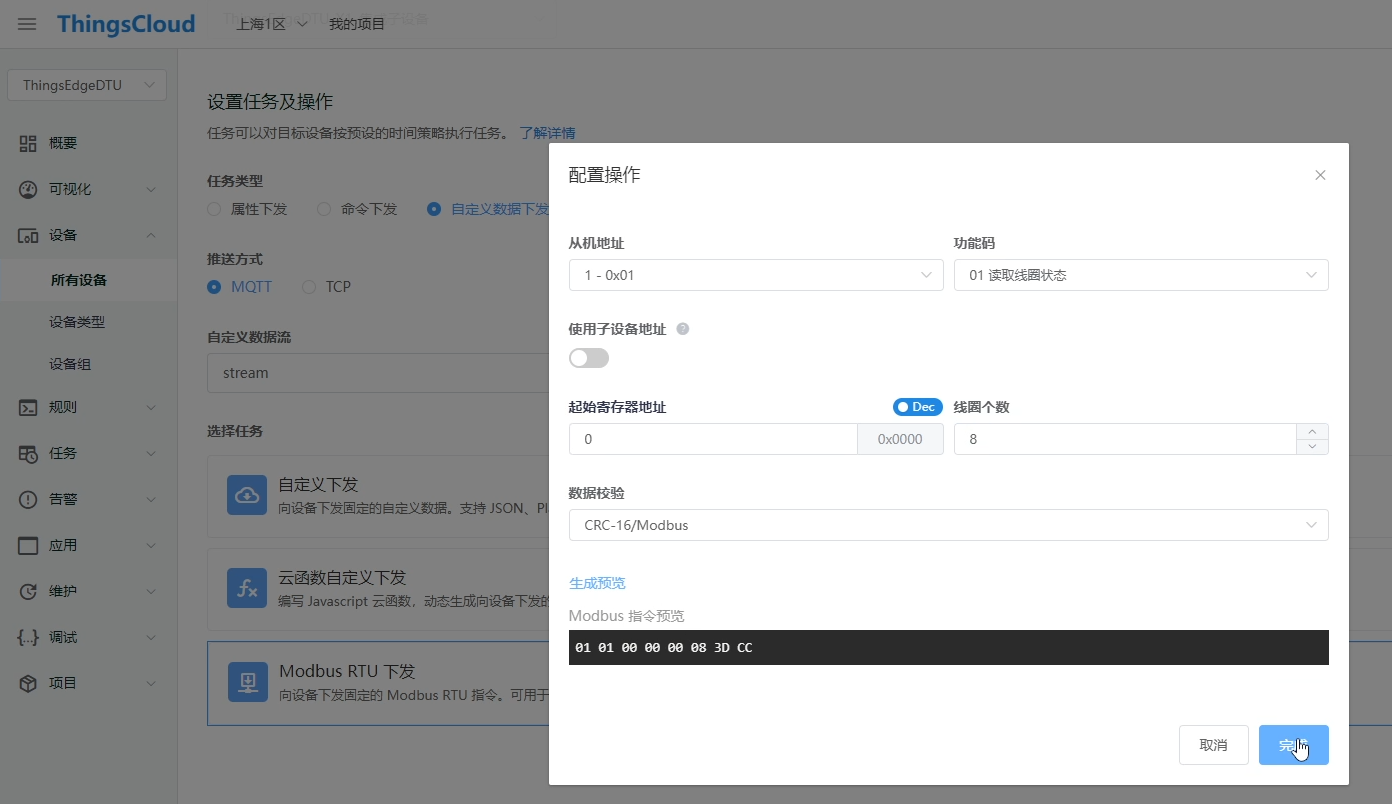Screen dimensions: 1392x804
Task: Go to 我的项目
Action: click(357, 24)
